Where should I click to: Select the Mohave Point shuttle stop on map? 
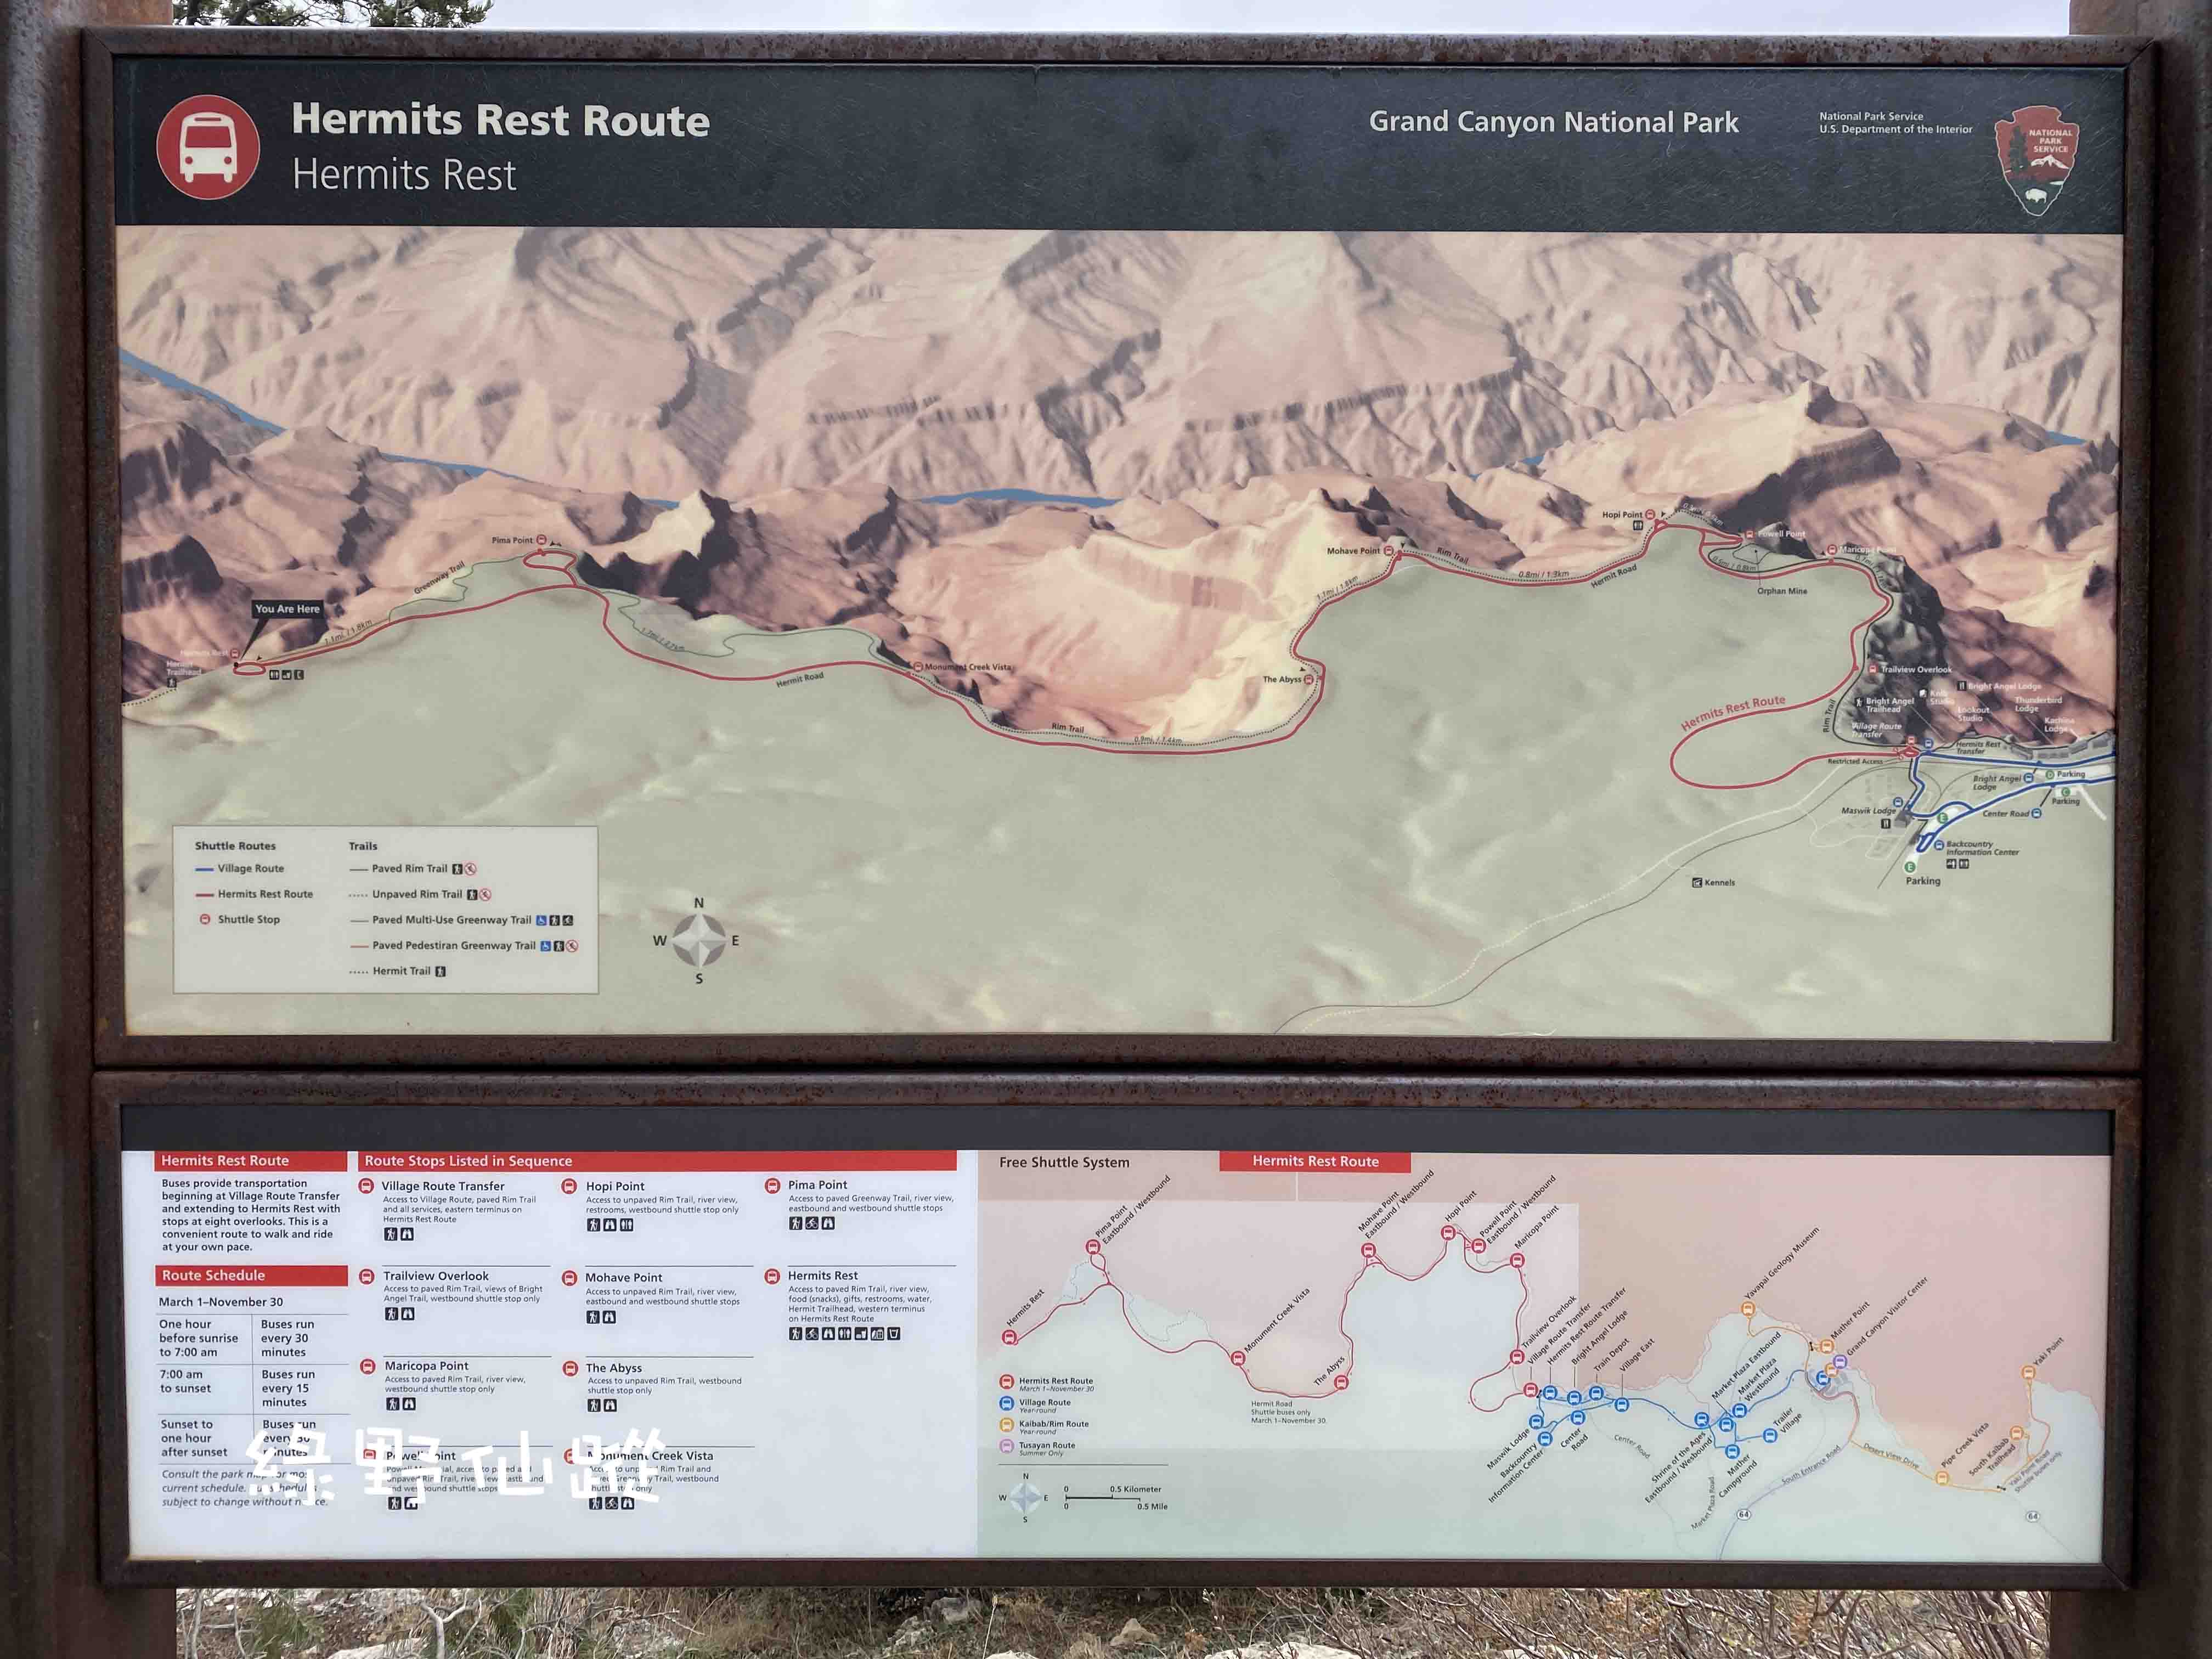click(1389, 551)
